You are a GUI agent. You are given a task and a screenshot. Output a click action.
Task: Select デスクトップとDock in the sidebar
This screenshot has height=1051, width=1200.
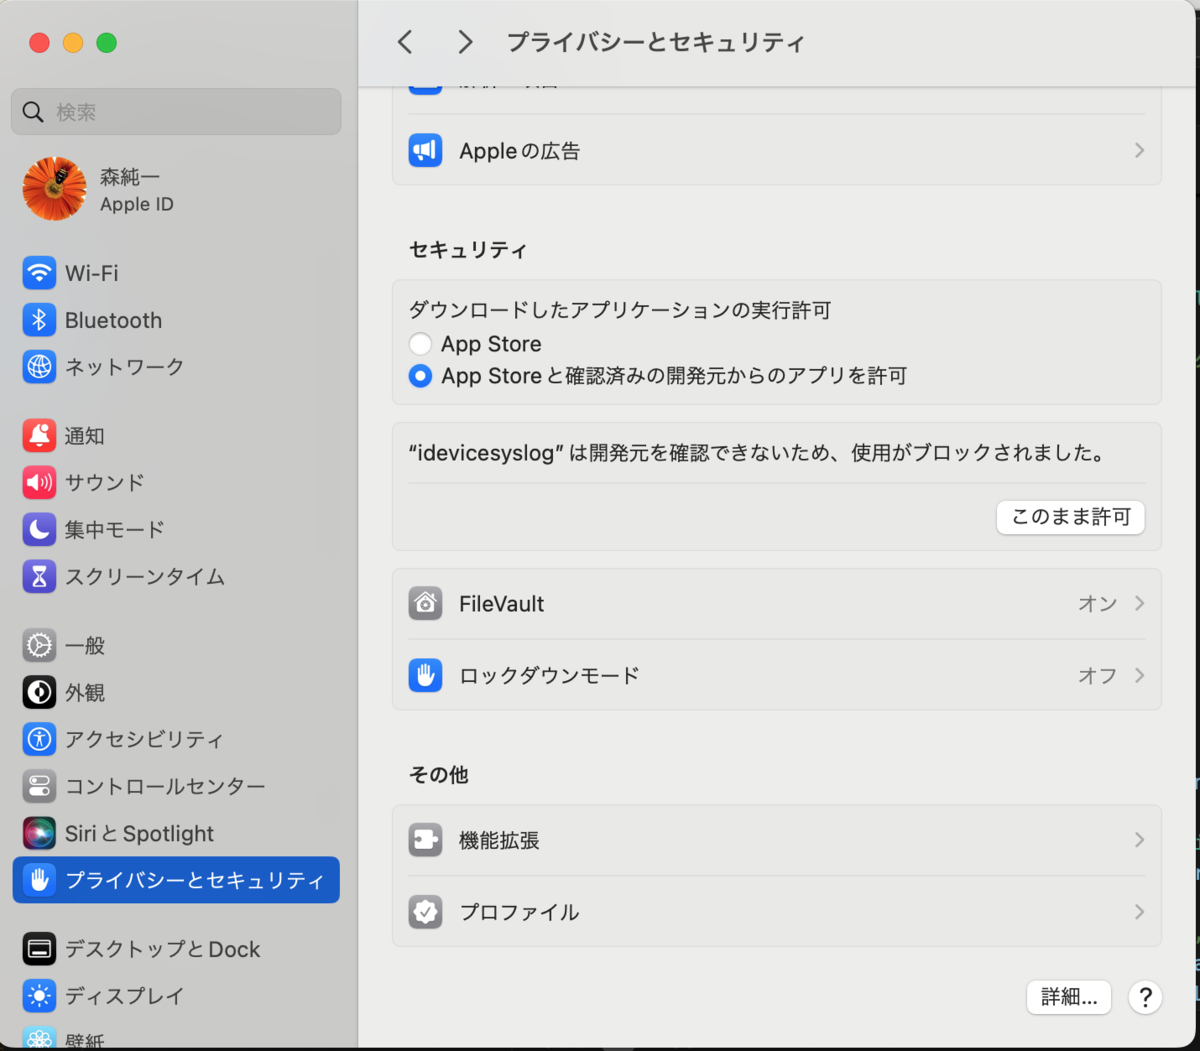176,949
